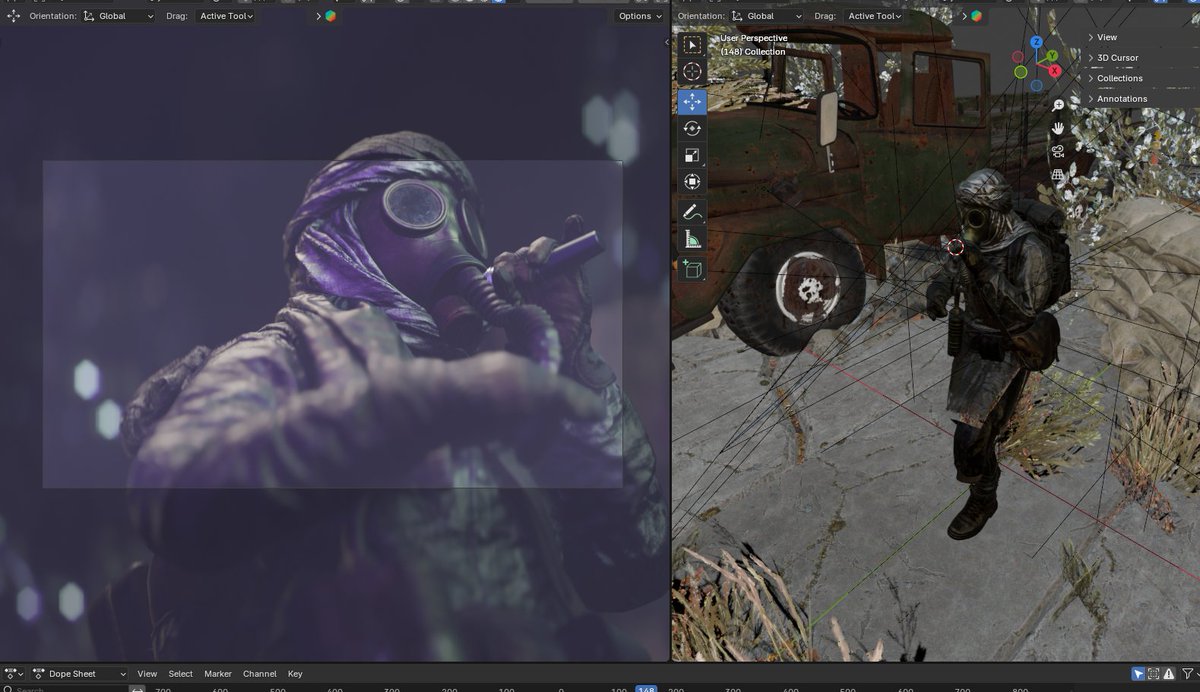Click the bottom blue negative Z gizmo circle
The image size is (1200, 692).
coord(1037,86)
